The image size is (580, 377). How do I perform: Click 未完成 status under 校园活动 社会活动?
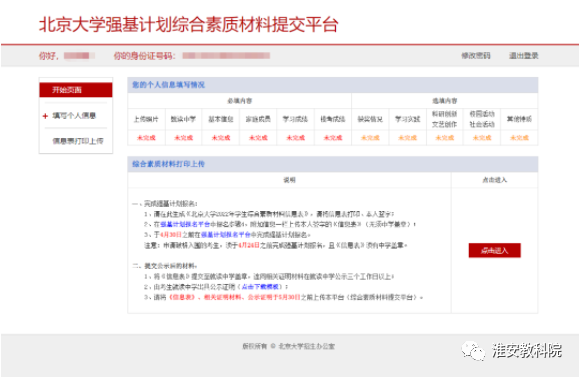pyautogui.click(x=482, y=138)
